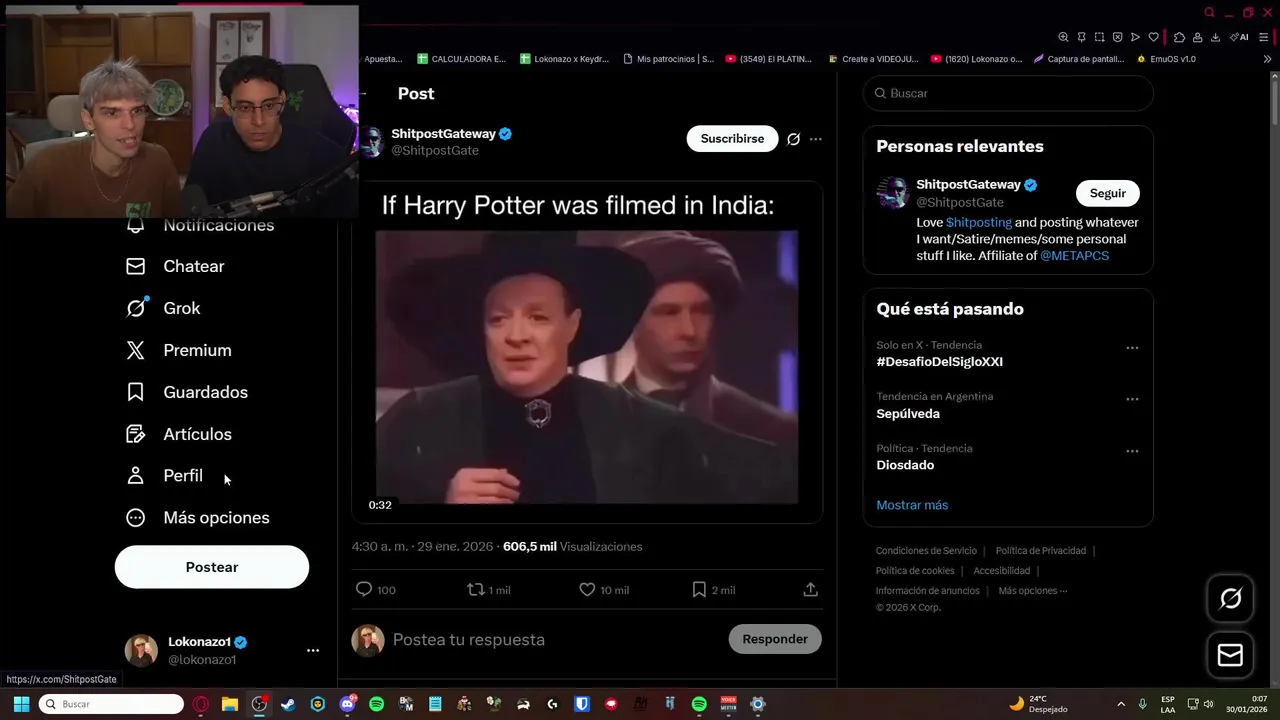Open more options for Diosdado trend
Viewport: 1280px width, 720px height.
click(1132, 451)
